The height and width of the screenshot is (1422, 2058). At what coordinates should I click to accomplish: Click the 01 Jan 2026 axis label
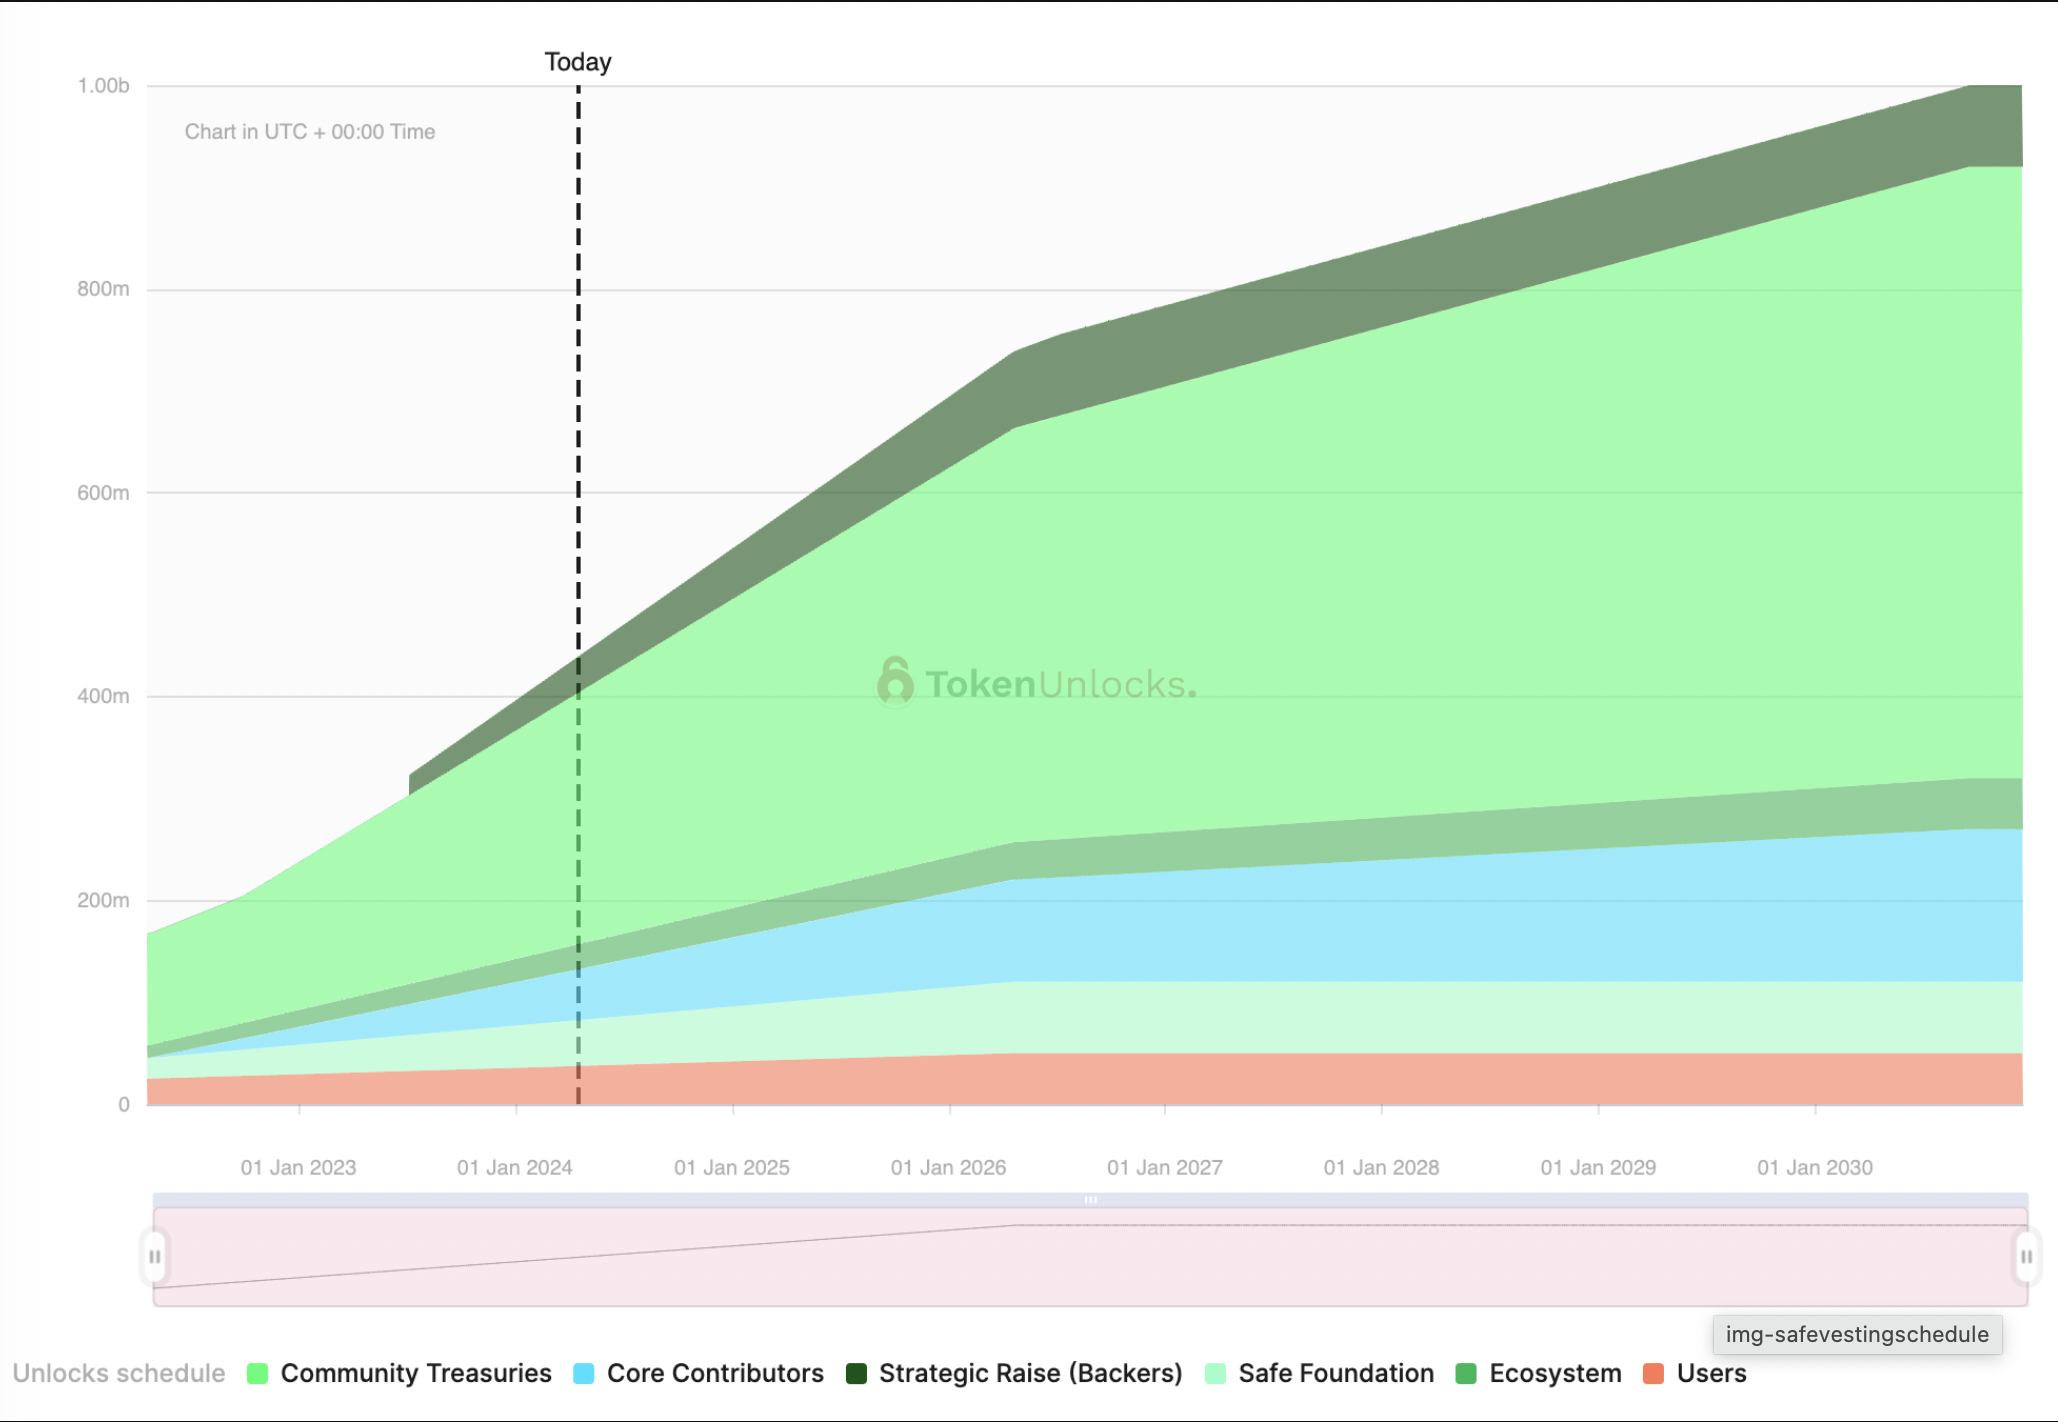point(948,1167)
